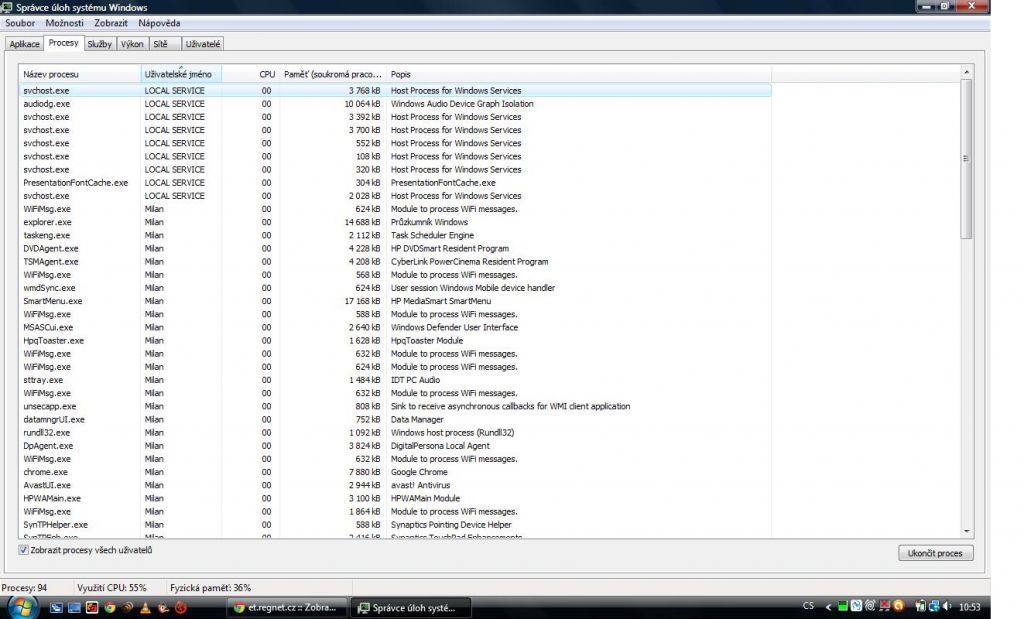Click the round red quick launch icon
Image resolution: width=1024 pixels, height=619 pixels.
coord(181,607)
